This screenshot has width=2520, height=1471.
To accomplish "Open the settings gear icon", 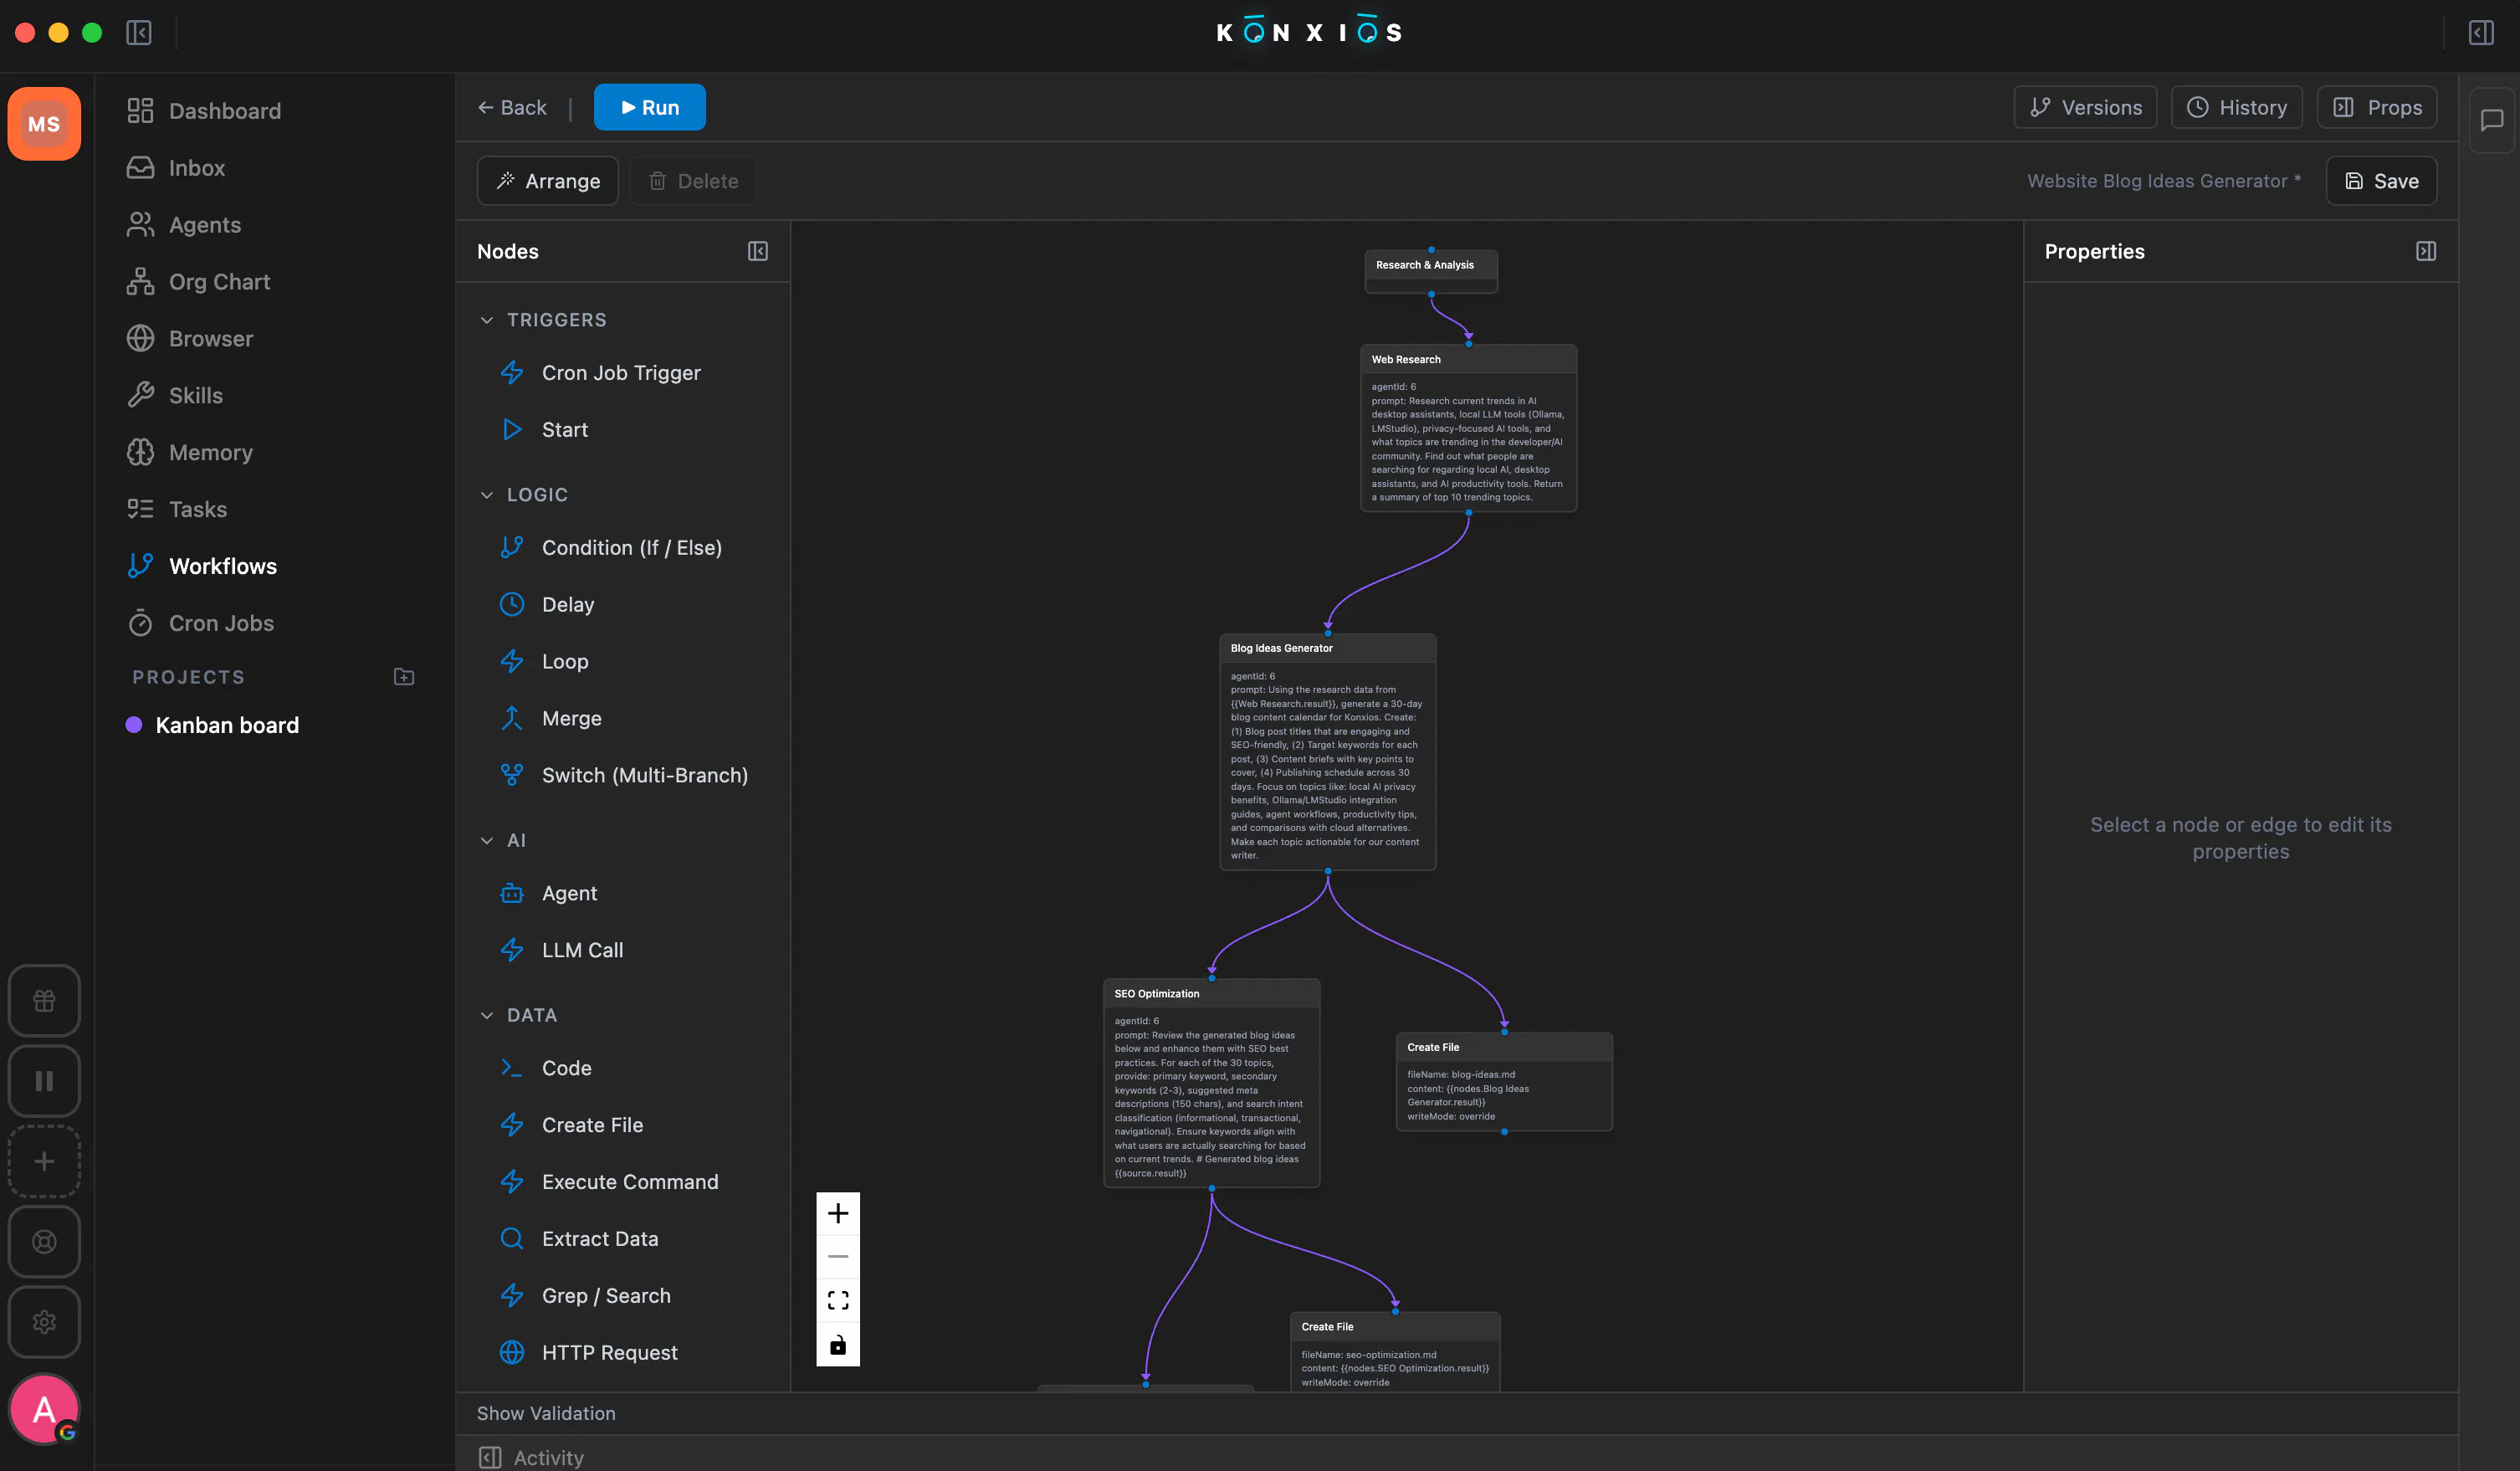I will [x=44, y=1322].
